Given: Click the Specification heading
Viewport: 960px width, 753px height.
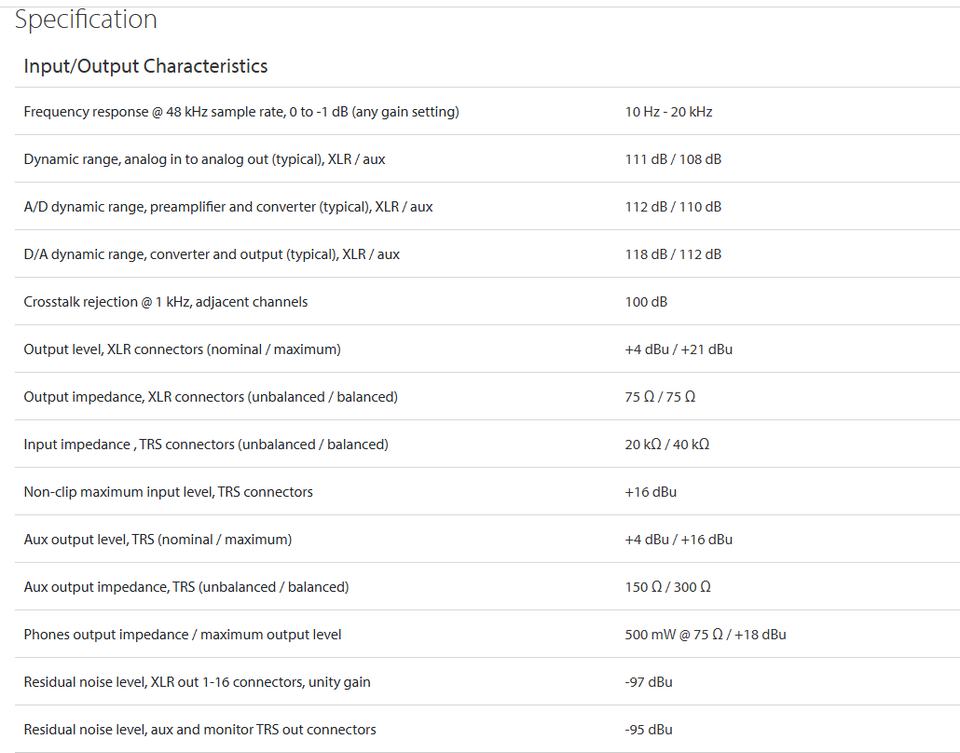Looking at the screenshot, I should 86,20.
